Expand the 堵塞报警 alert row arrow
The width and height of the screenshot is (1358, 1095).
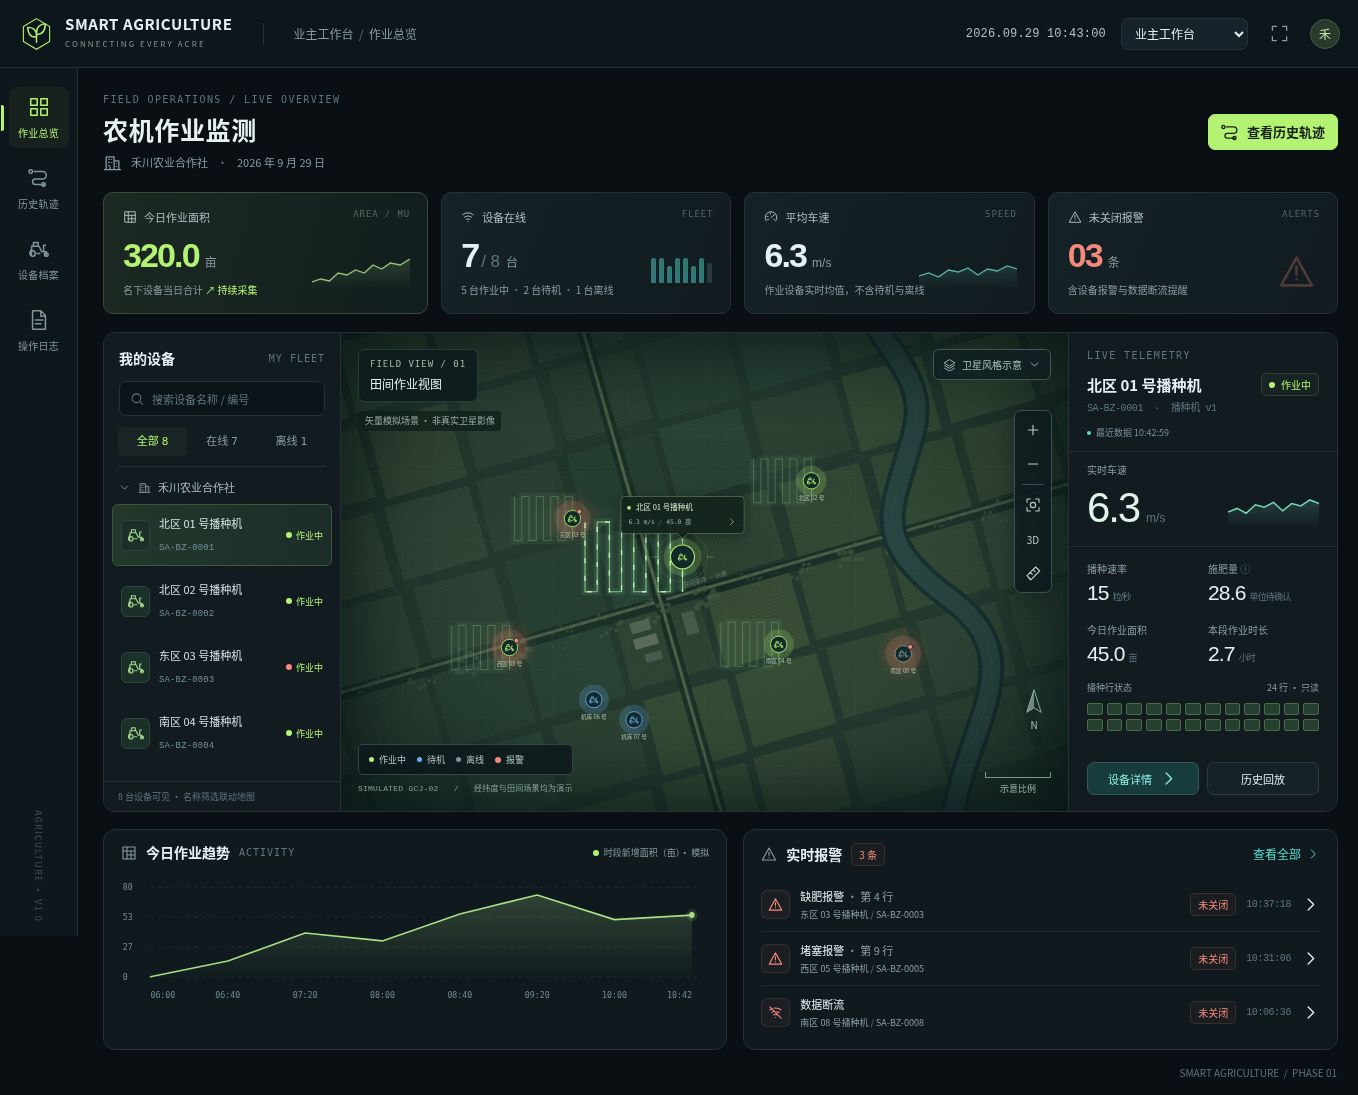pyautogui.click(x=1311, y=958)
